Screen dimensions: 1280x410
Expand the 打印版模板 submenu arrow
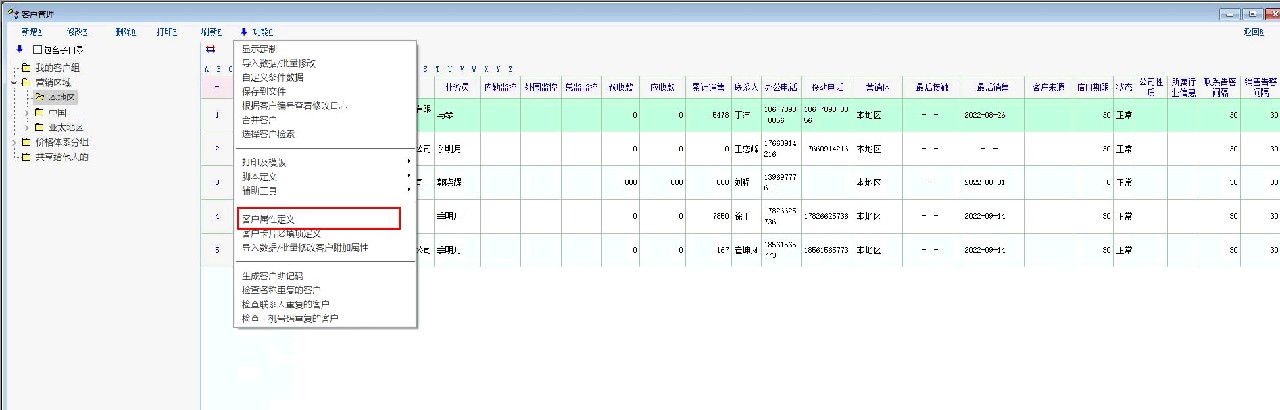click(x=408, y=162)
